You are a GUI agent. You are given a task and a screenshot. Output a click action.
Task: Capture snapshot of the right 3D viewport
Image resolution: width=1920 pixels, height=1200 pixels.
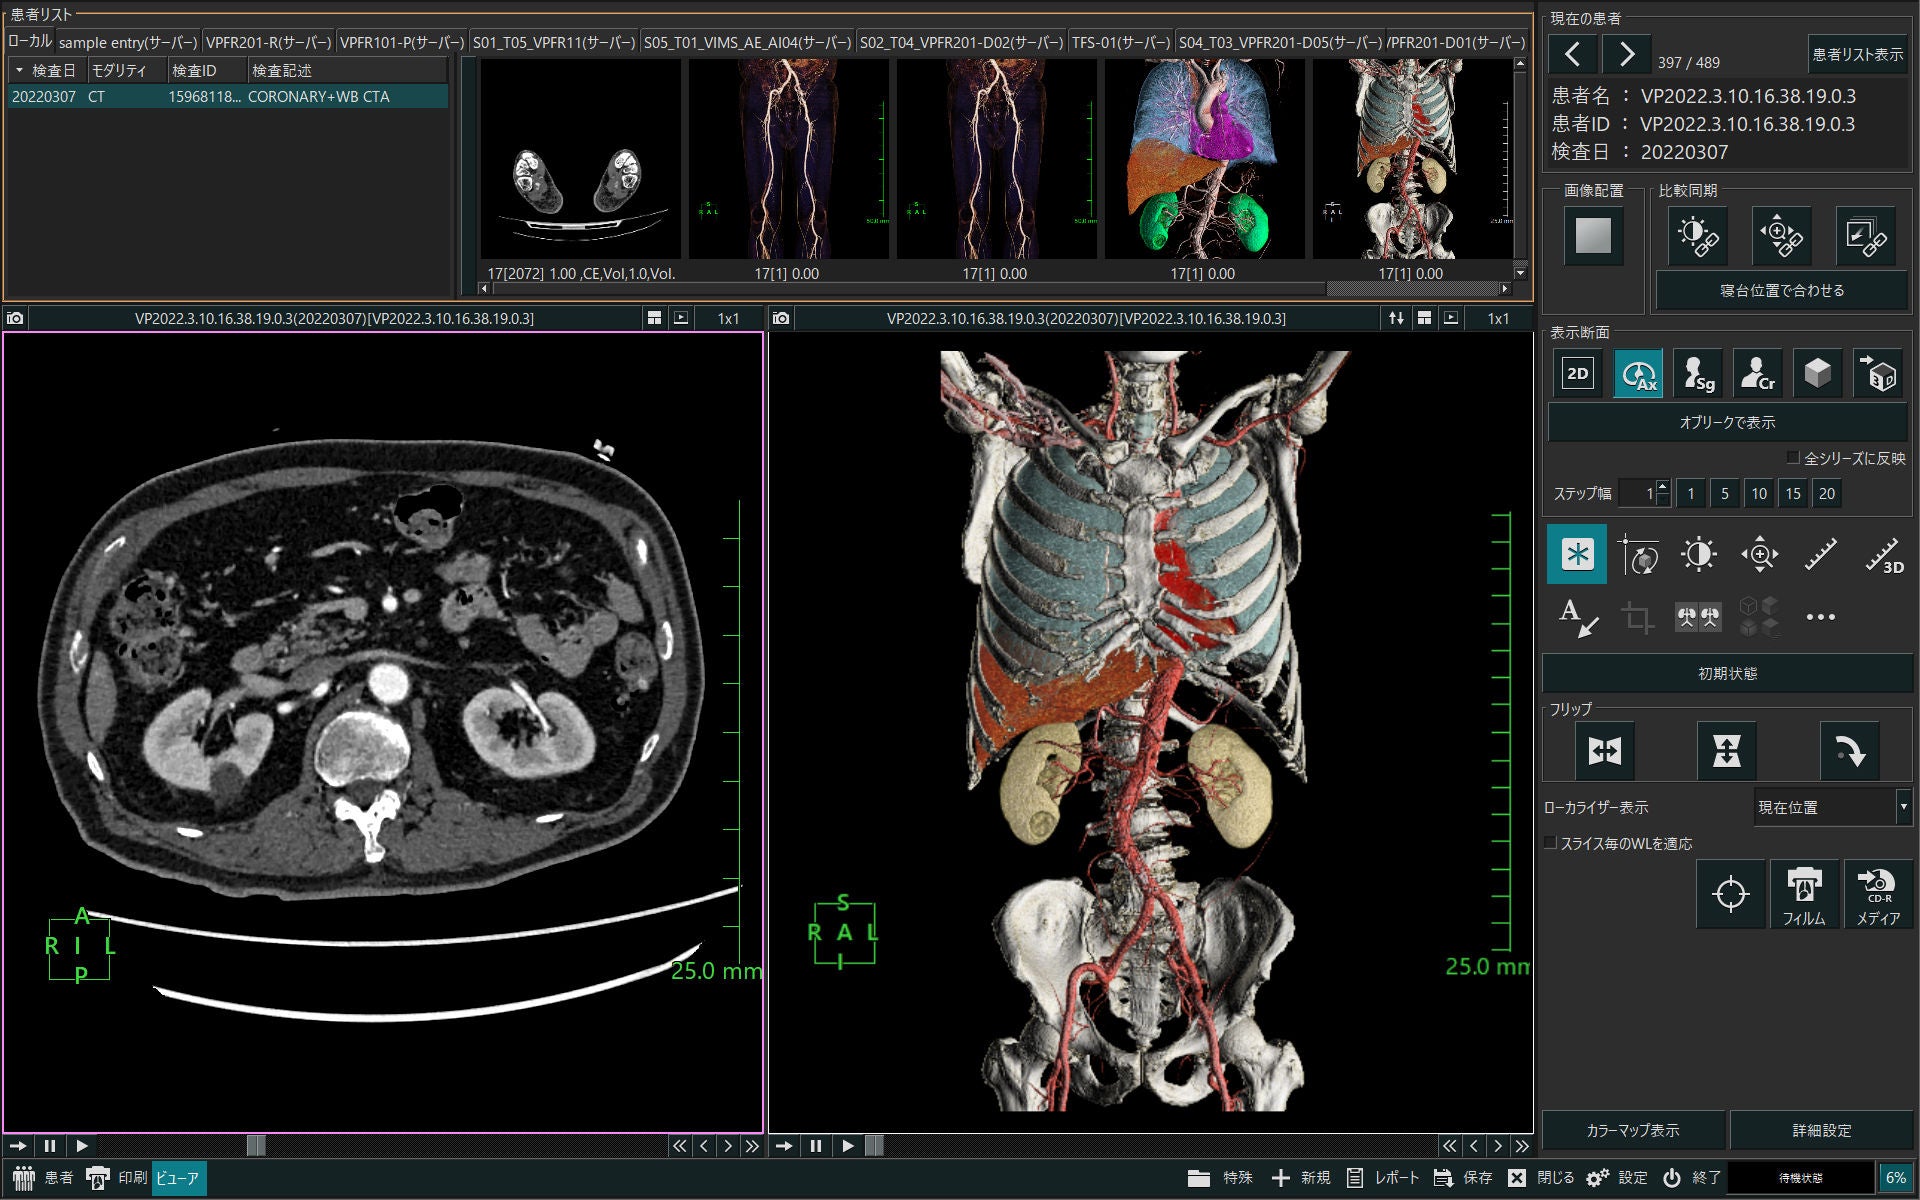[781, 318]
